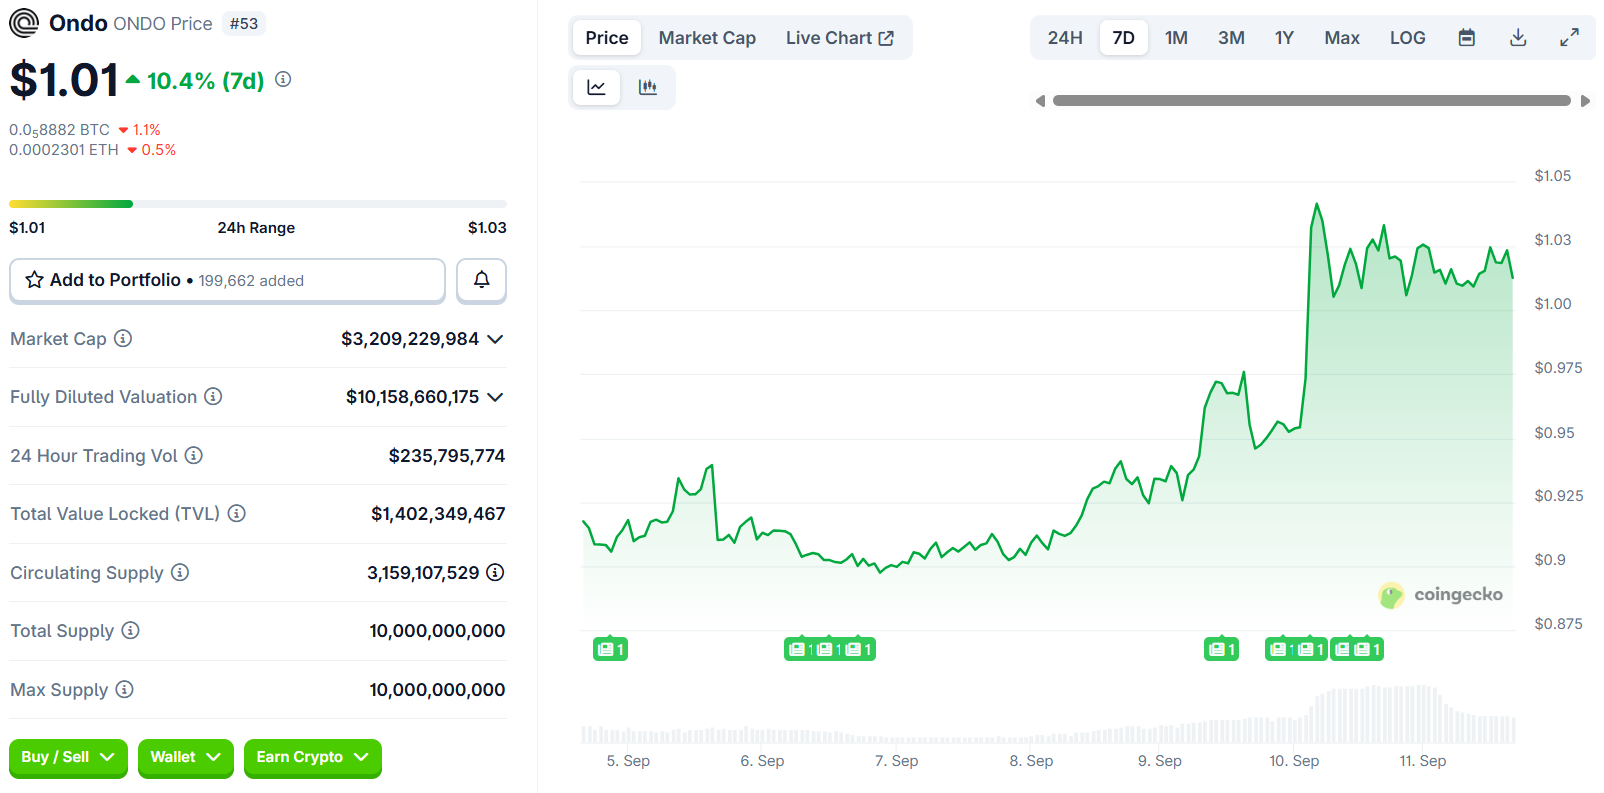Select 7D time range

pyautogui.click(x=1124, y=38)
